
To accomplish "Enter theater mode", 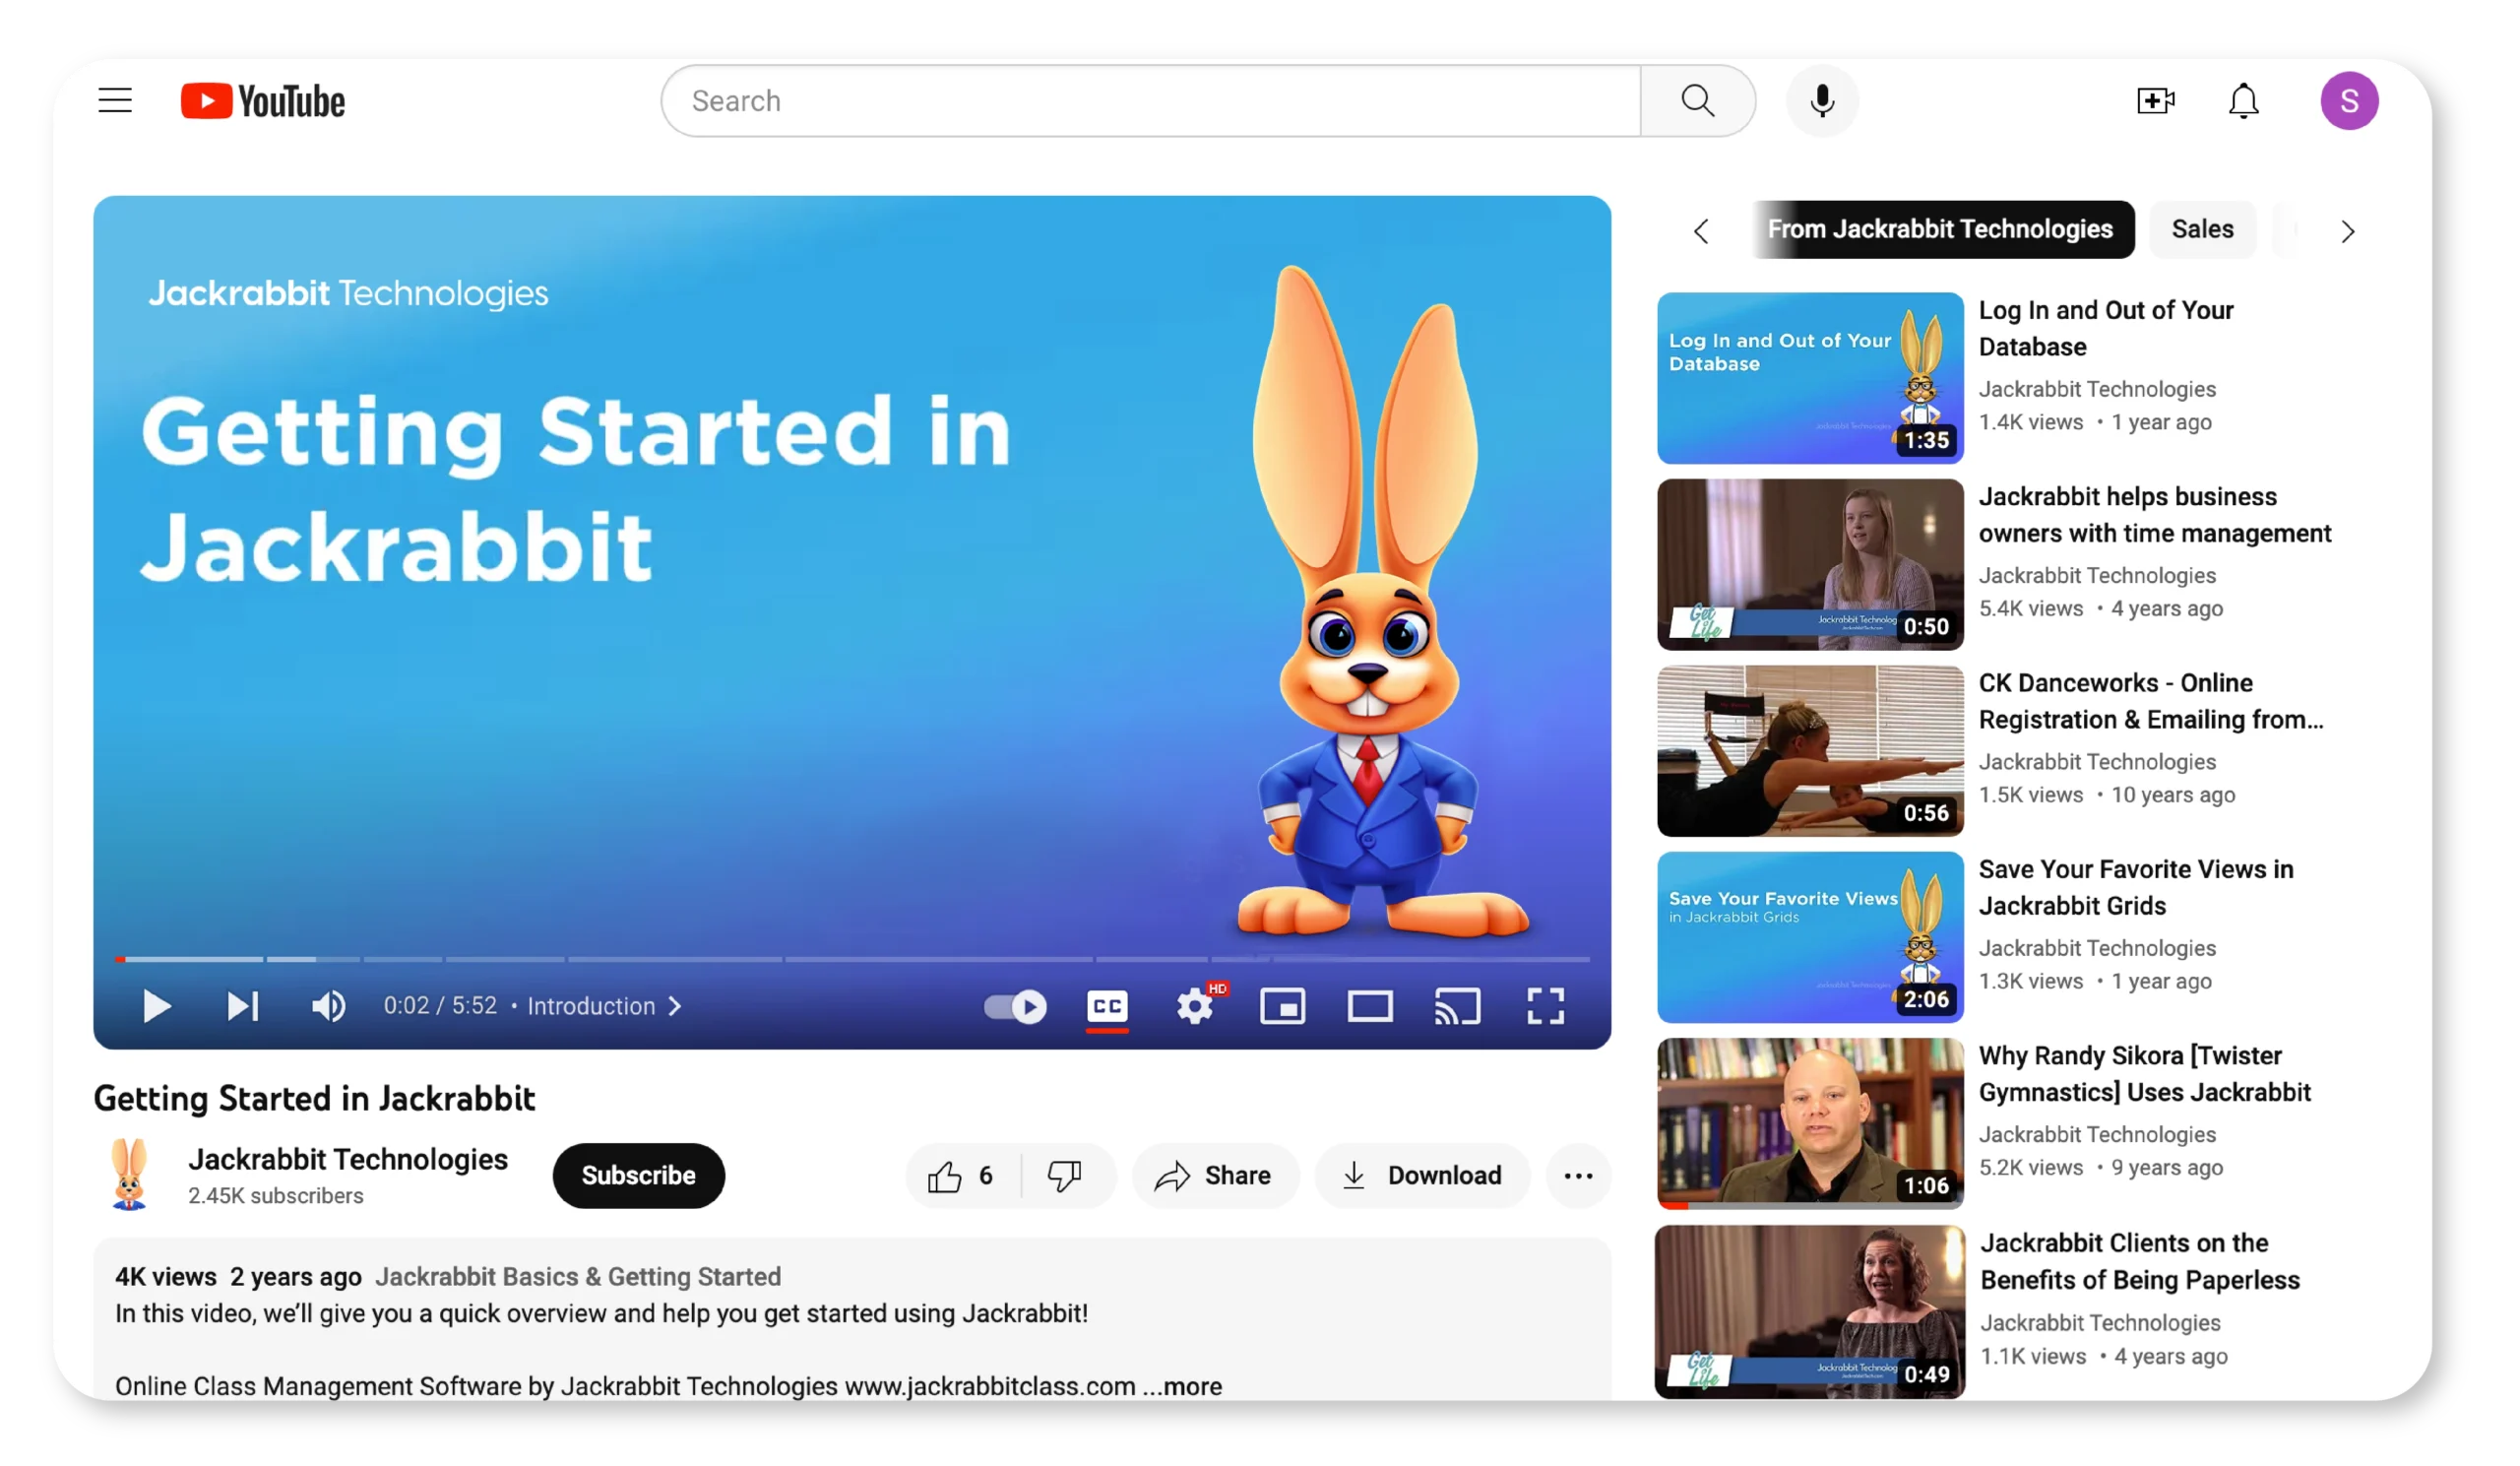I will [1370, 1007].
